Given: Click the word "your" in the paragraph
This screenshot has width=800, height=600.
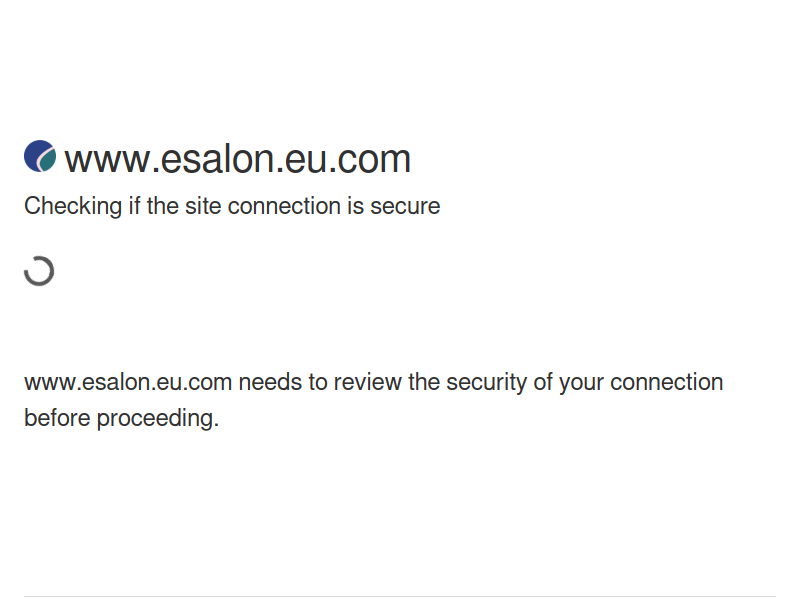Looking at the screenshot, I should coord(581,383).
